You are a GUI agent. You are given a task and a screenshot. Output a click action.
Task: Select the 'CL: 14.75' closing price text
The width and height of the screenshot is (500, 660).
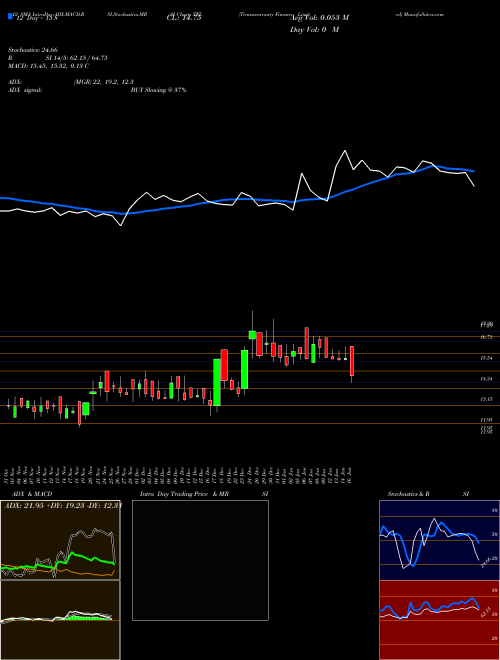click(x=183, y=18)
